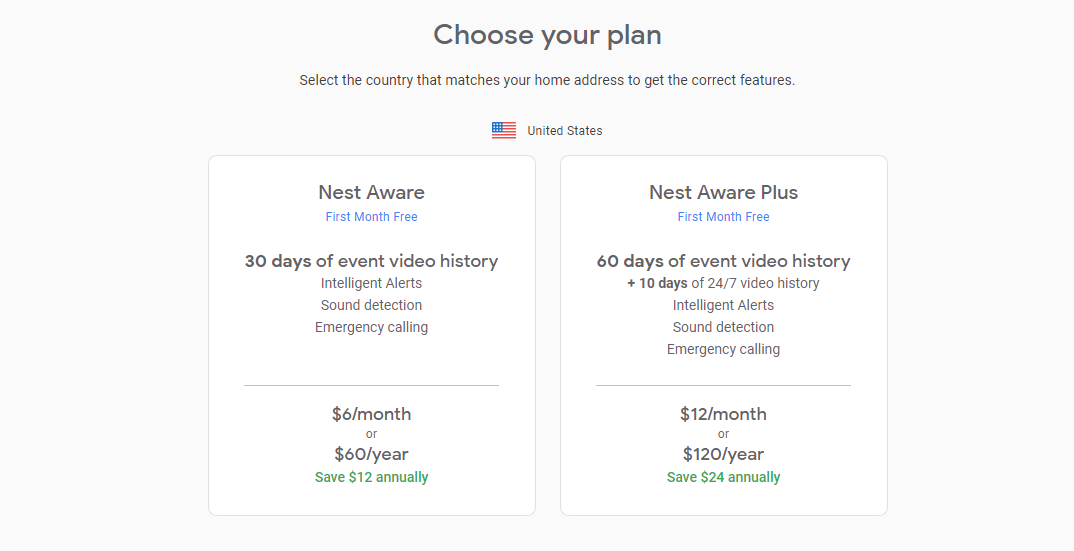The height and width of the screenshot is (551, 1074).
Task: Choose the $120/year price option
Action: tap(723, 454)
